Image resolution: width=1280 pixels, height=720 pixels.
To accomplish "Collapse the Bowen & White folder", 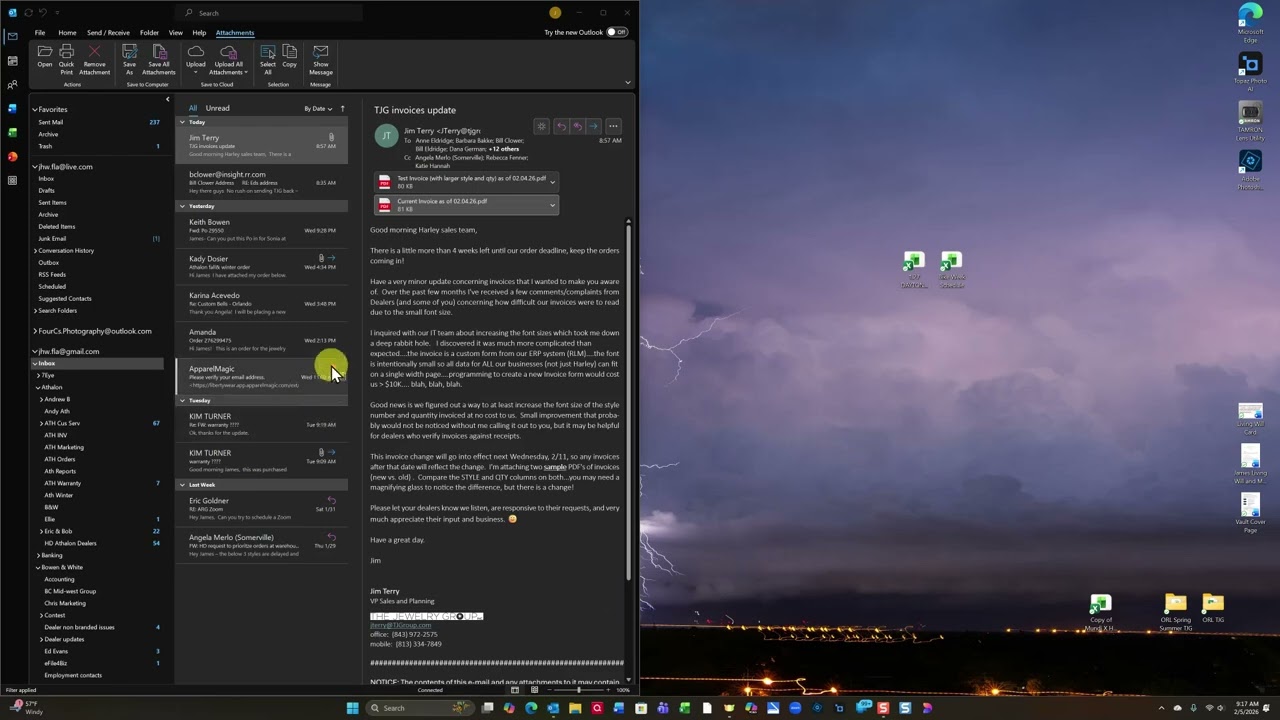I will pyautogui.click(x=38, y=567).
